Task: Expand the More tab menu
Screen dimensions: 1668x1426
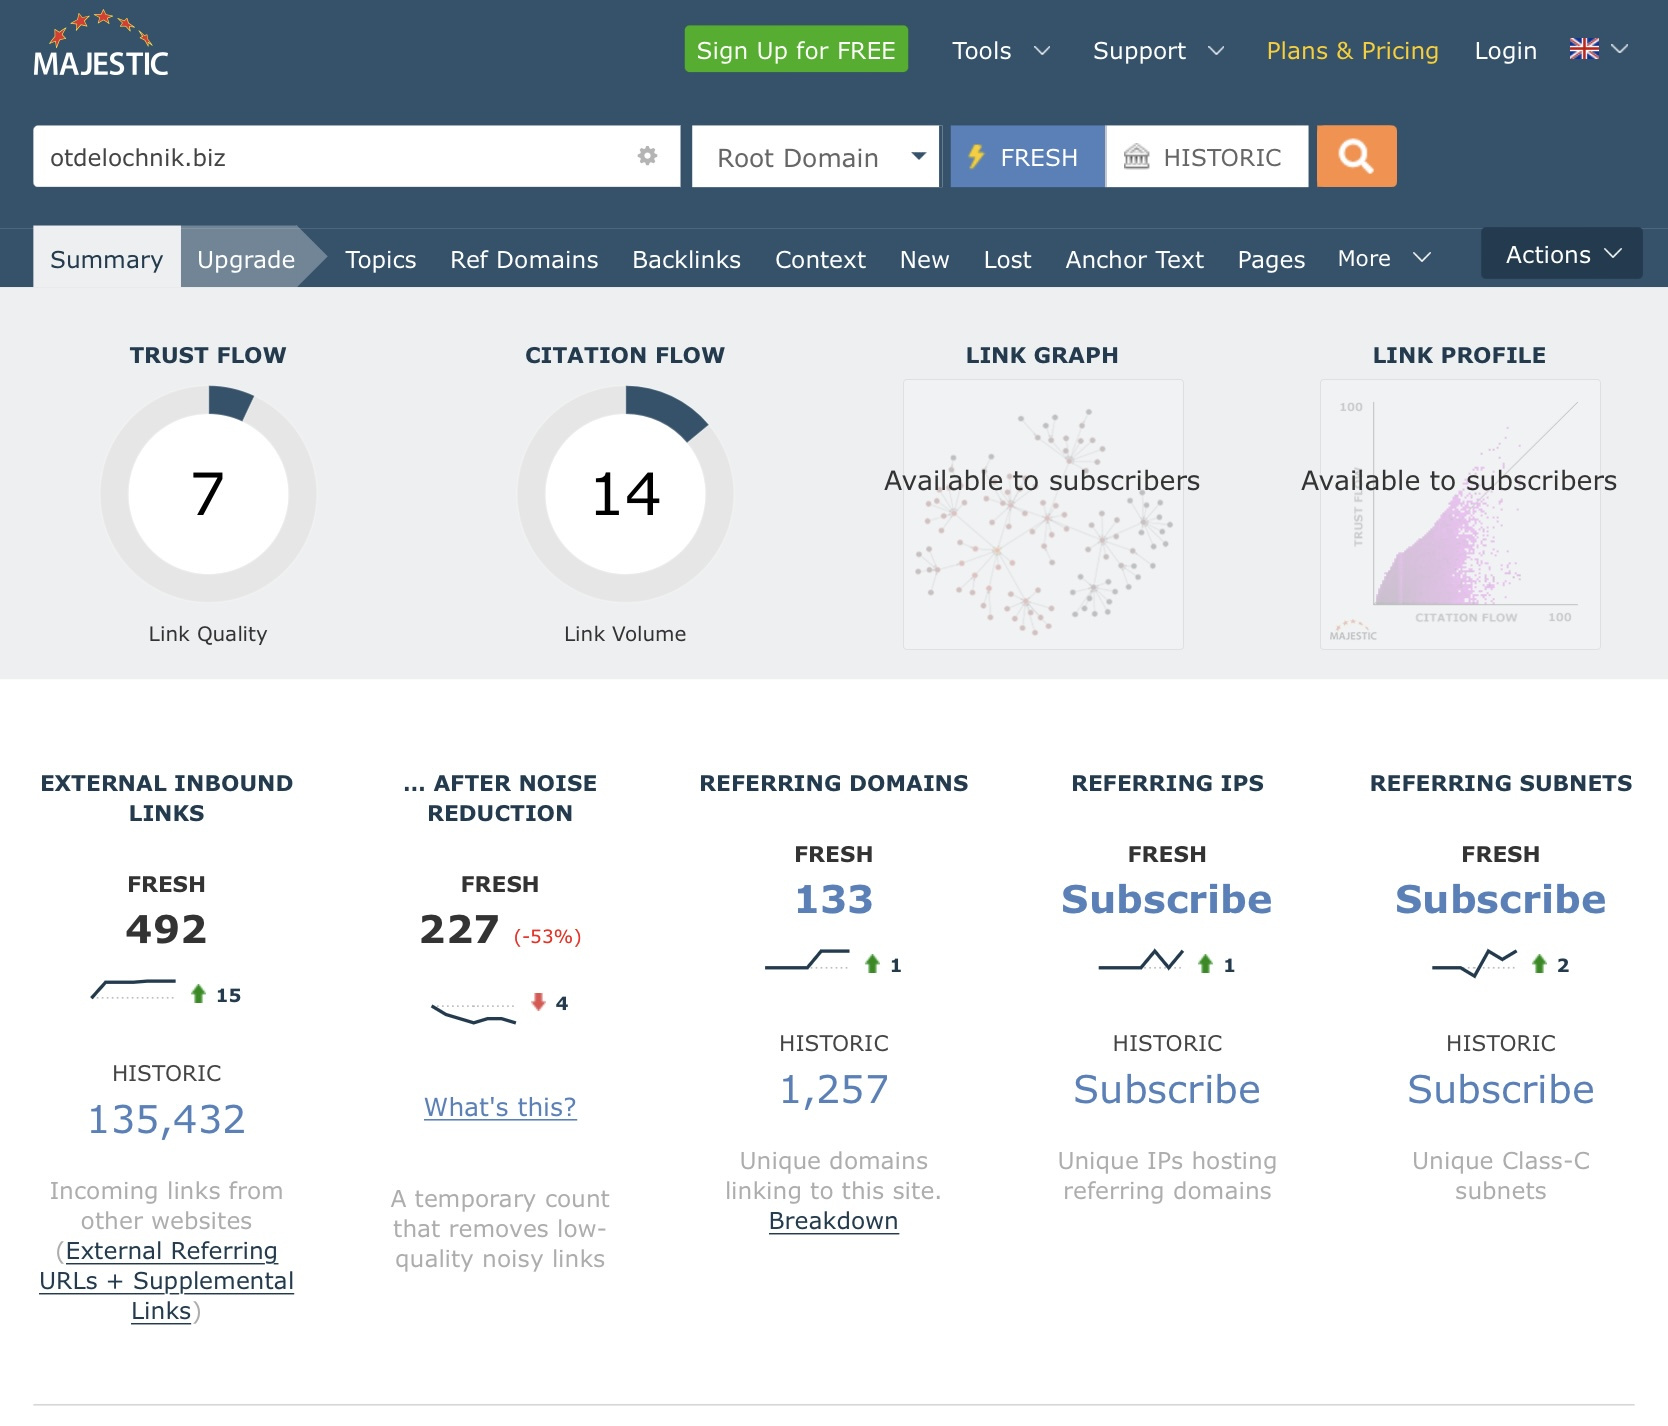Action: coord(1384,258)
